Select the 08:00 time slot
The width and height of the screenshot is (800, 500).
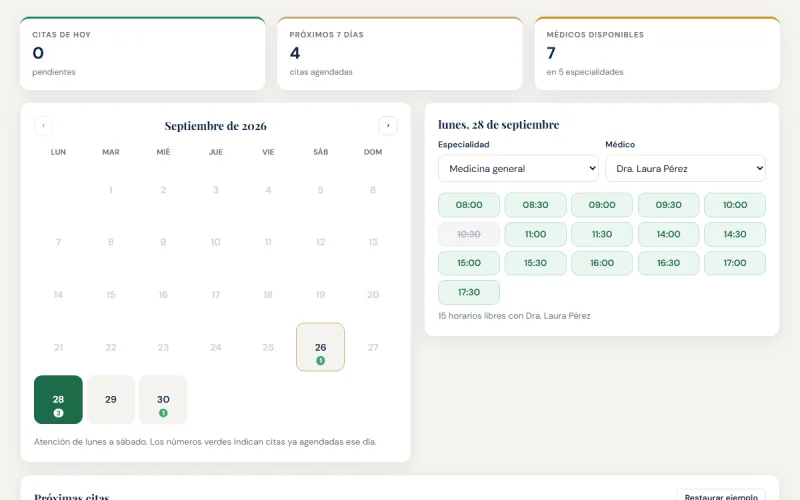click(469, 205)
